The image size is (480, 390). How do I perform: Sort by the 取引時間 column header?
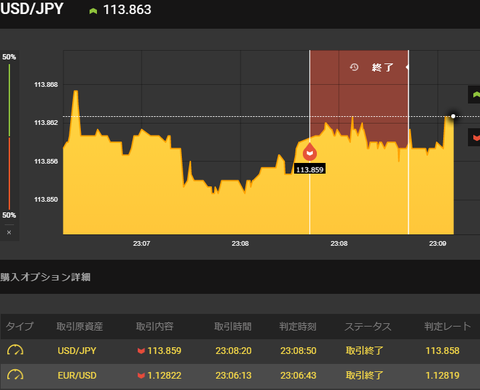(x=233, y=326)
